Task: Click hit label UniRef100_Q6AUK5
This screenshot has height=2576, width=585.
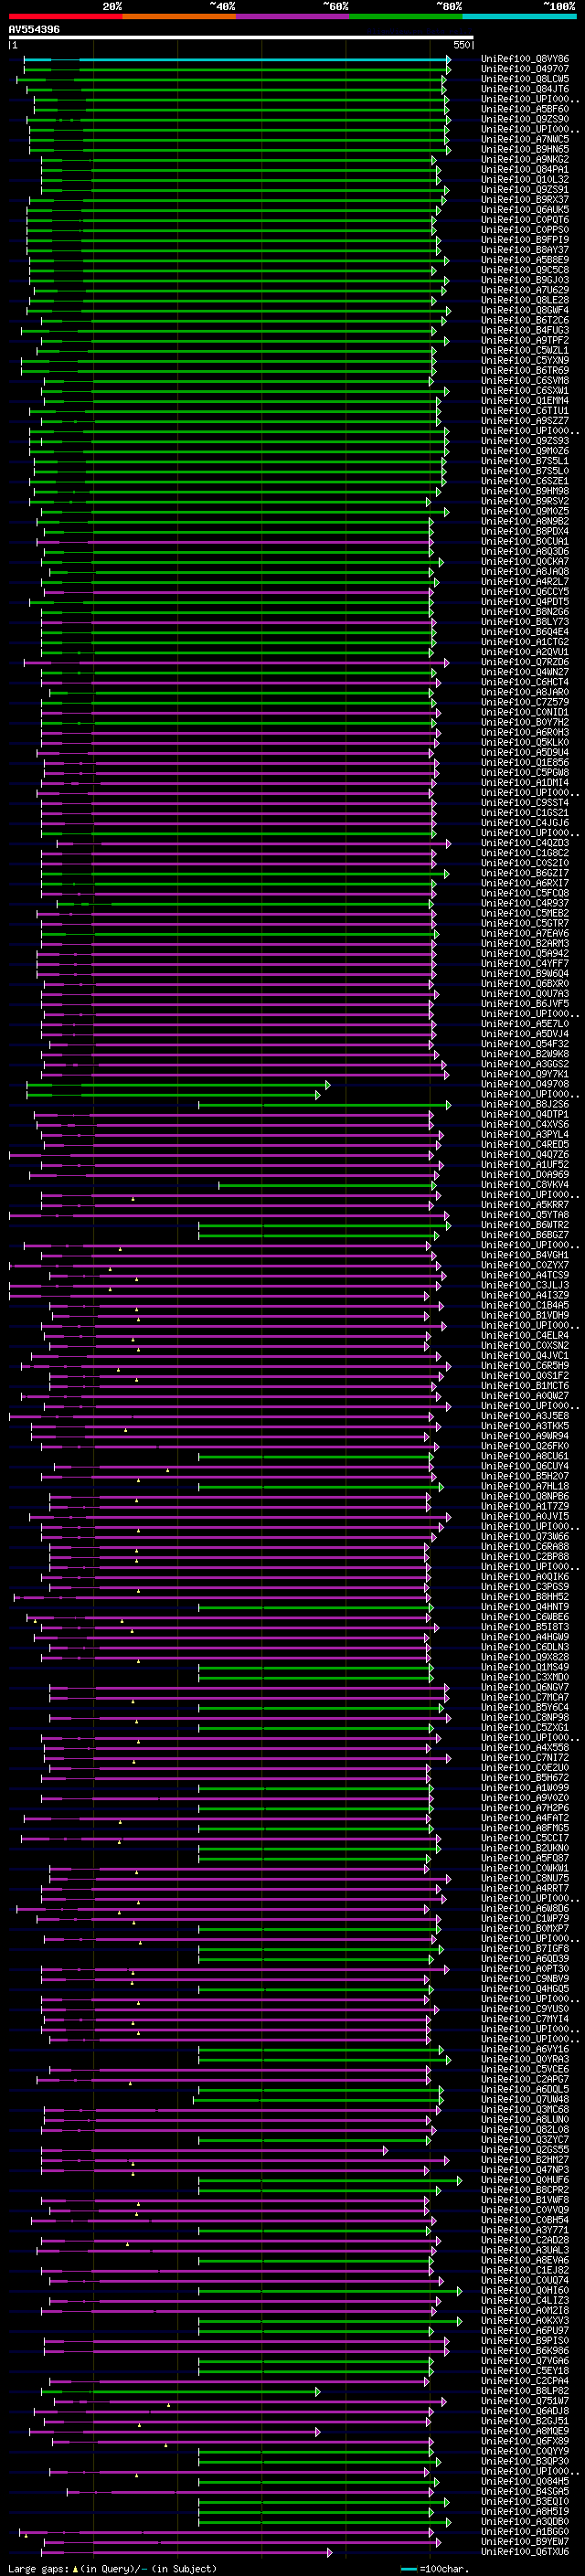Action: (525, 210)
